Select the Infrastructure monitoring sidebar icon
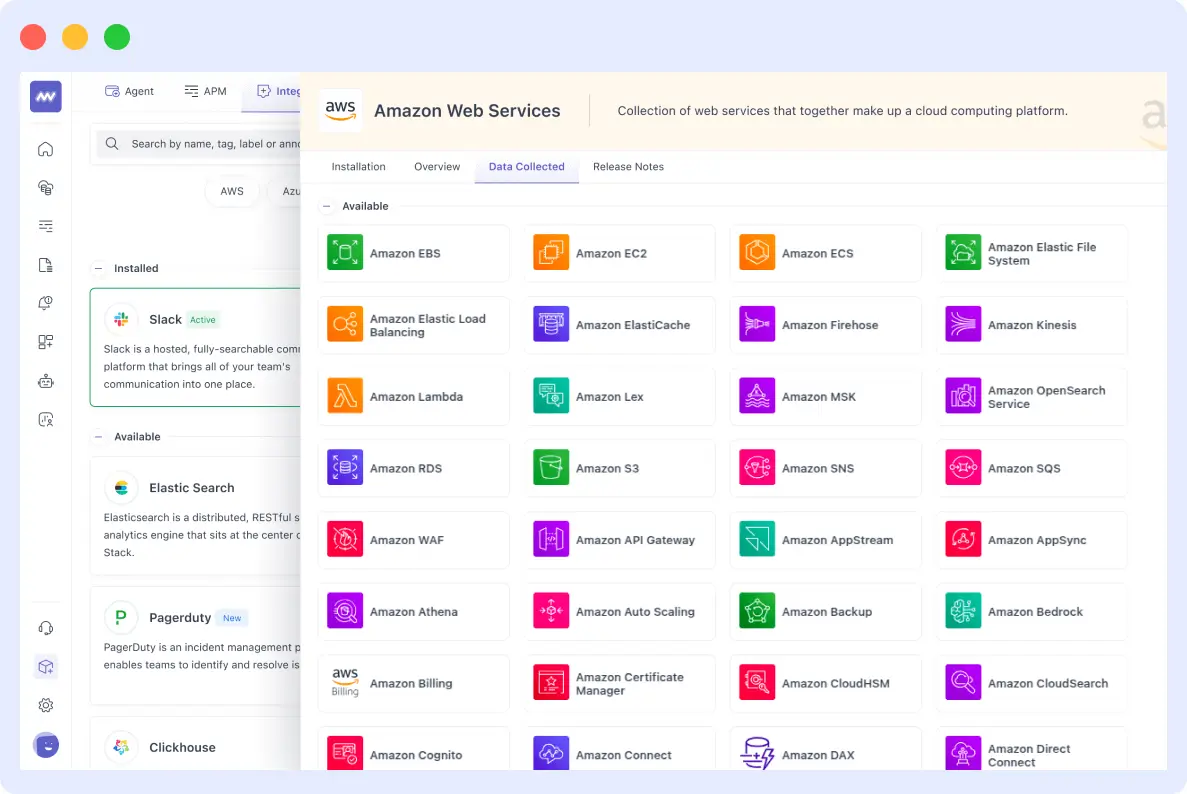The height and width of the screenshot is (794, 1187). point(45,187)
